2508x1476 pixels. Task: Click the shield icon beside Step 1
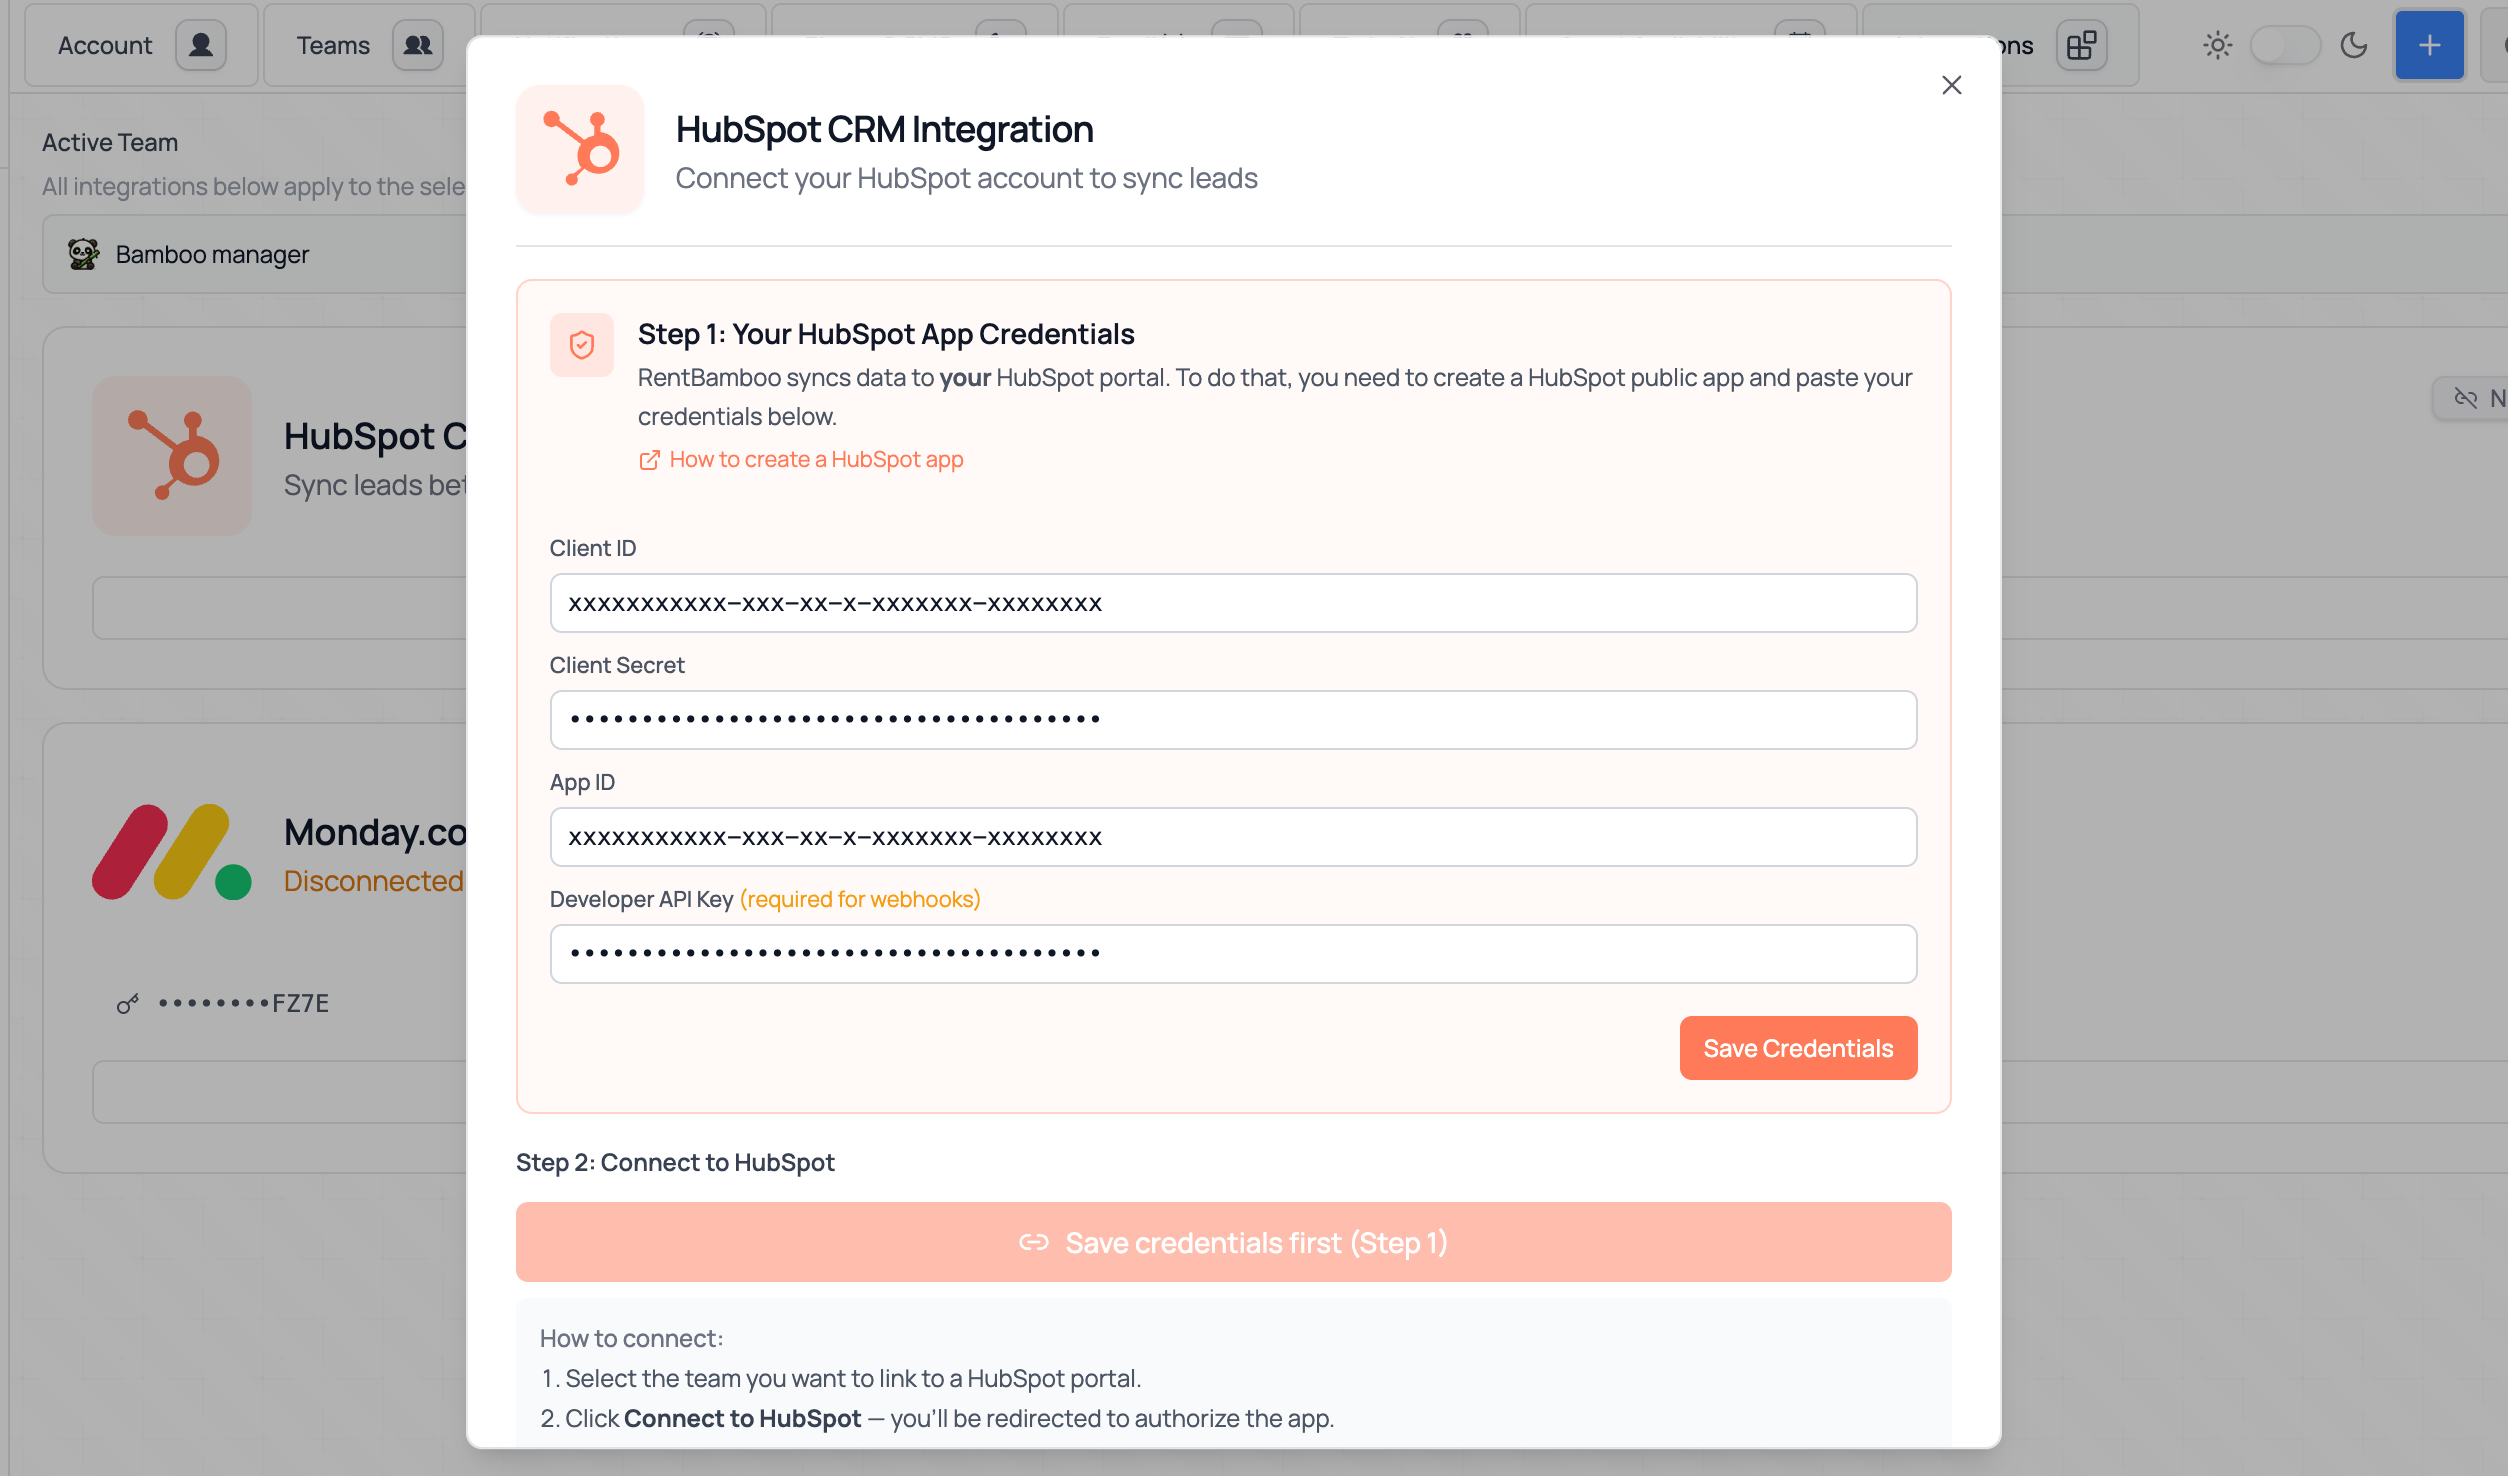582,345
